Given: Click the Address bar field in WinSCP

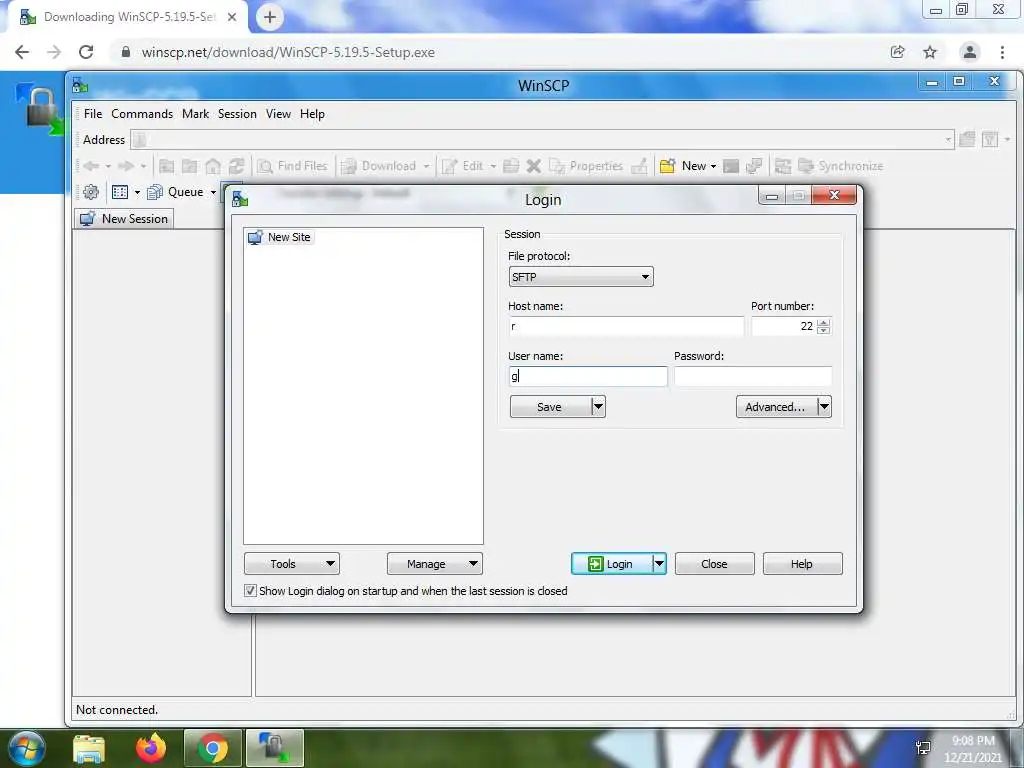Looking at the screenshot, I should point(542,139).
